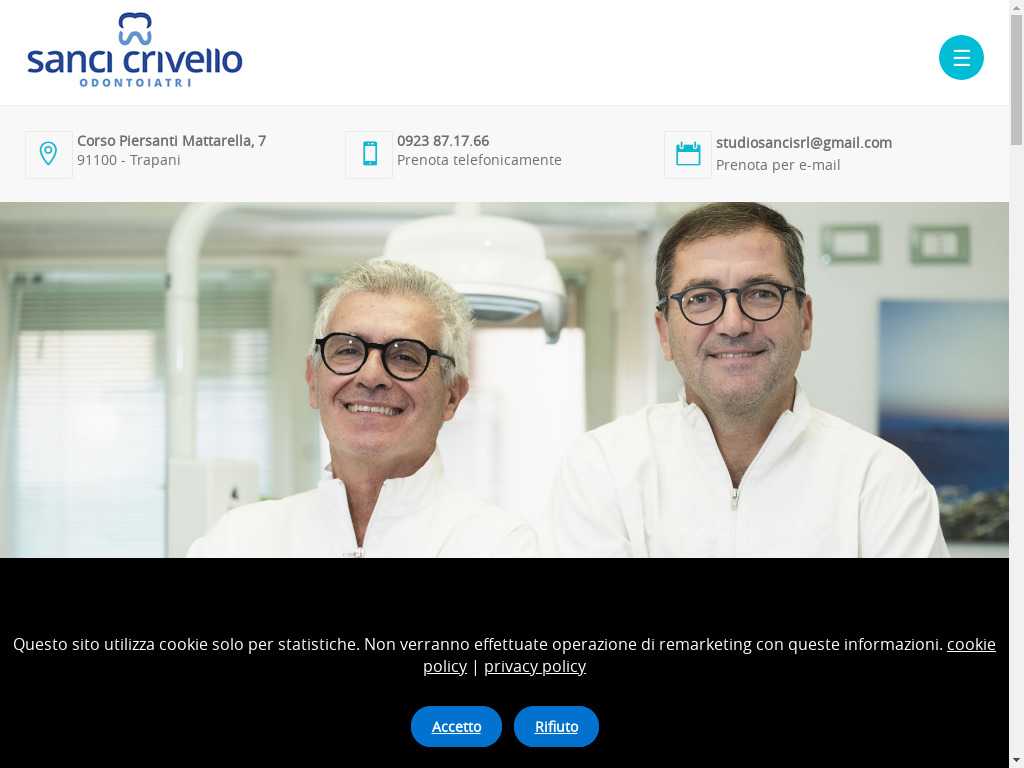Click the scrollbar up arrow

(1016, 6)
